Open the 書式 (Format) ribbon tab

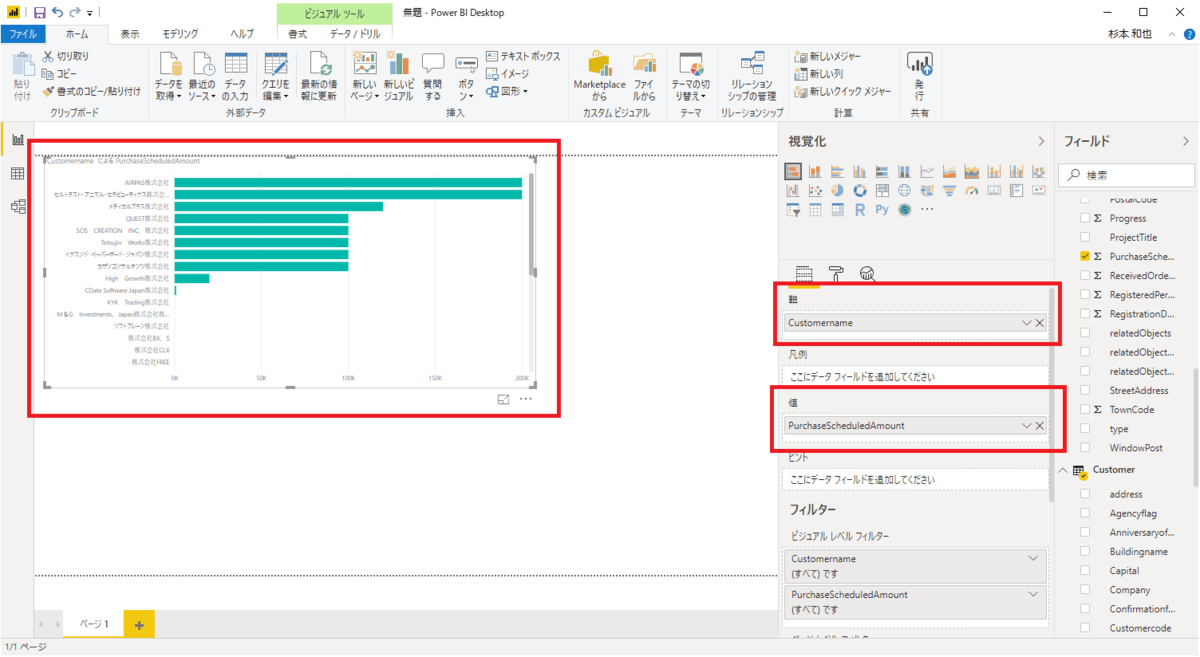[x=298, y=34]
